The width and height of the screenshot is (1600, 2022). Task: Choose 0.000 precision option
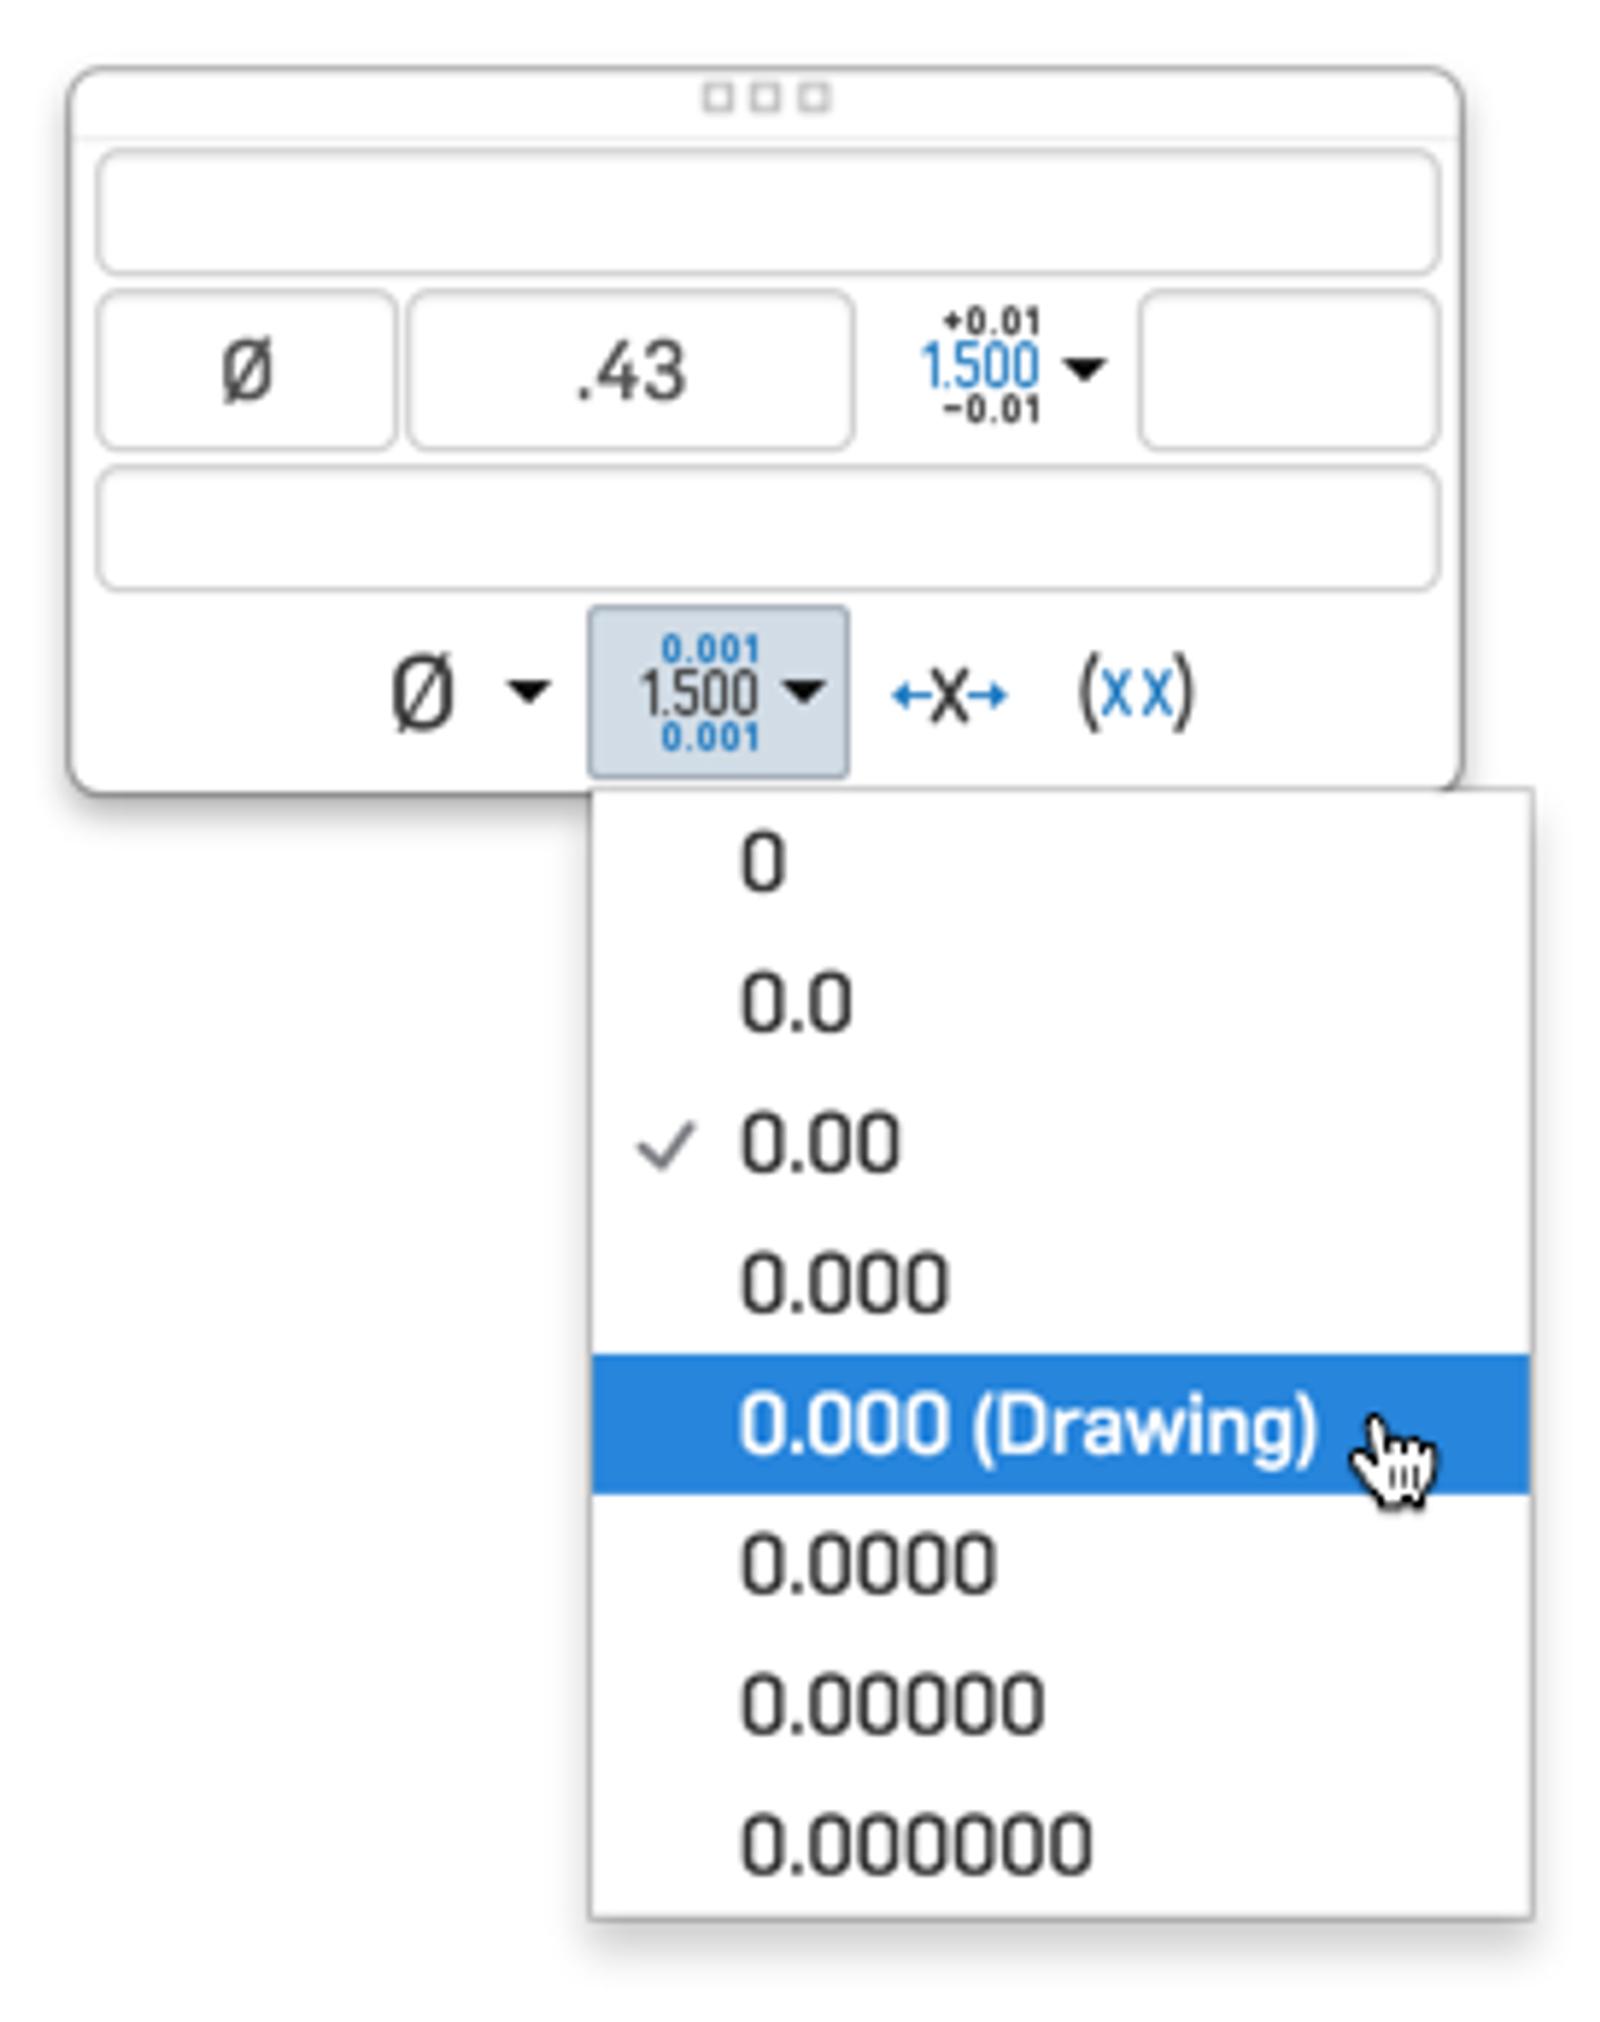coord(843,1283)
